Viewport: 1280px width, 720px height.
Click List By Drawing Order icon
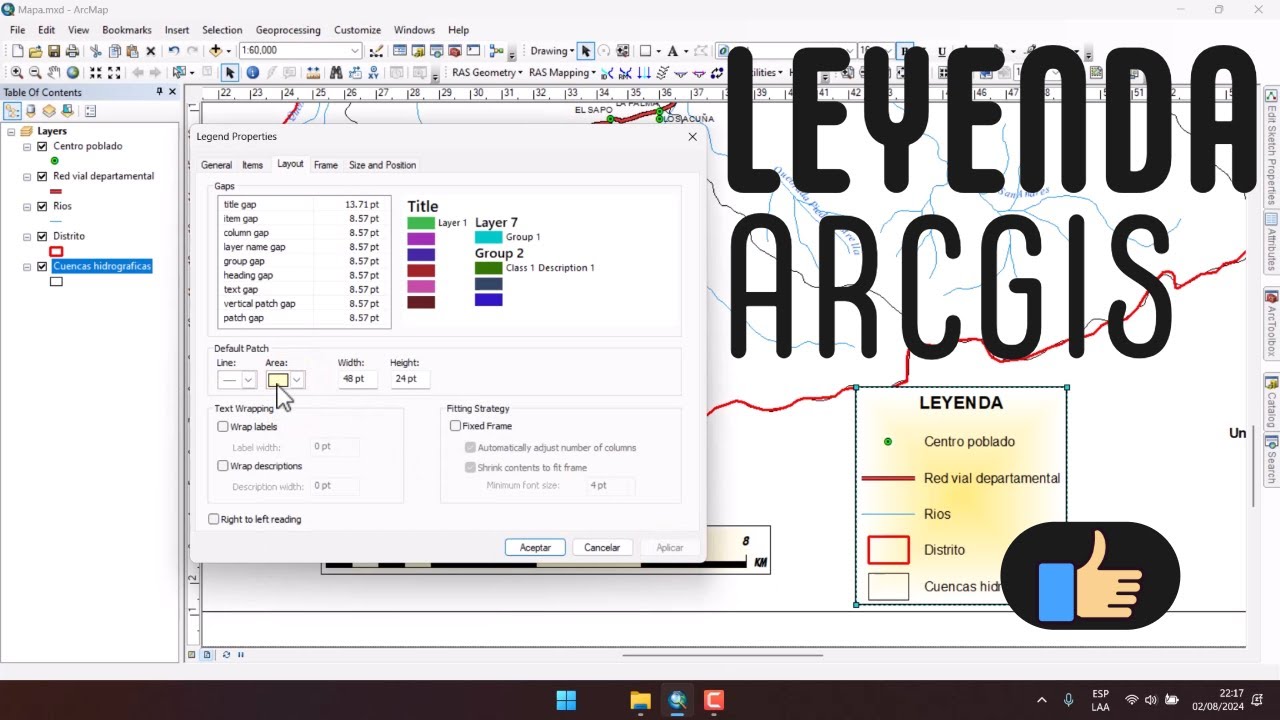pyautogui.click(x=14, y=111)
